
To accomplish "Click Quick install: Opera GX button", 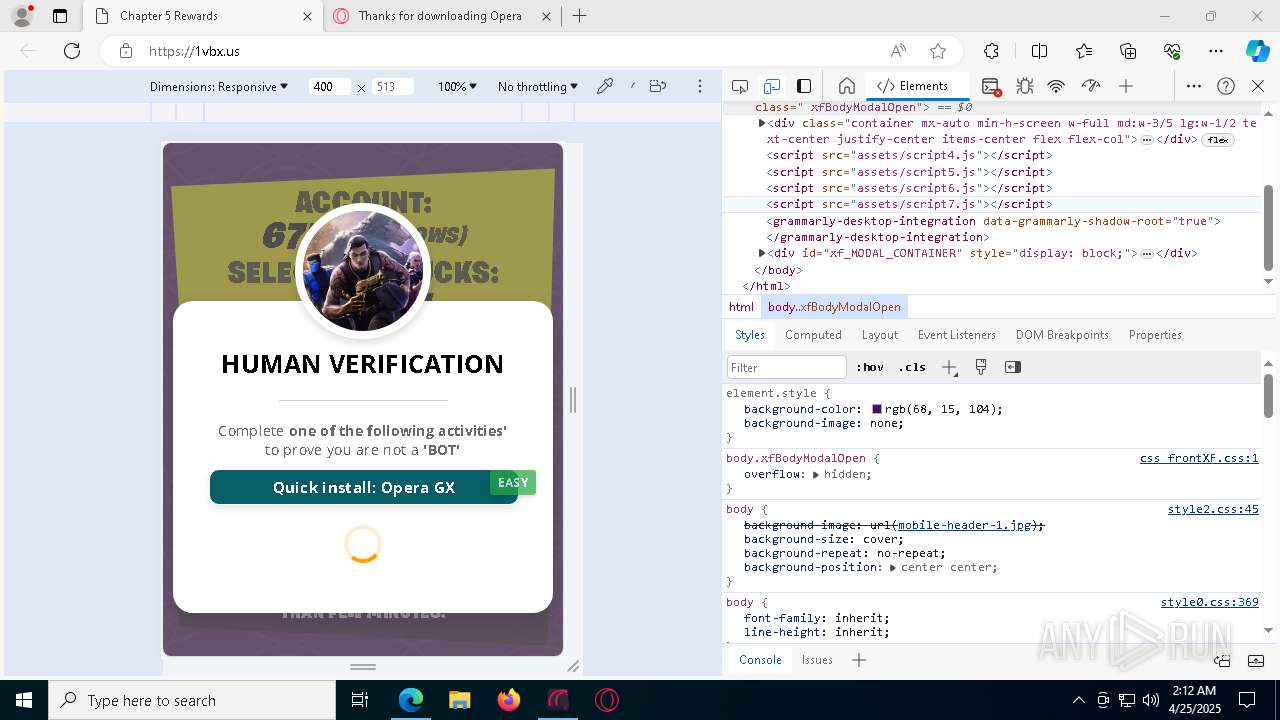I will click(364, 487).
